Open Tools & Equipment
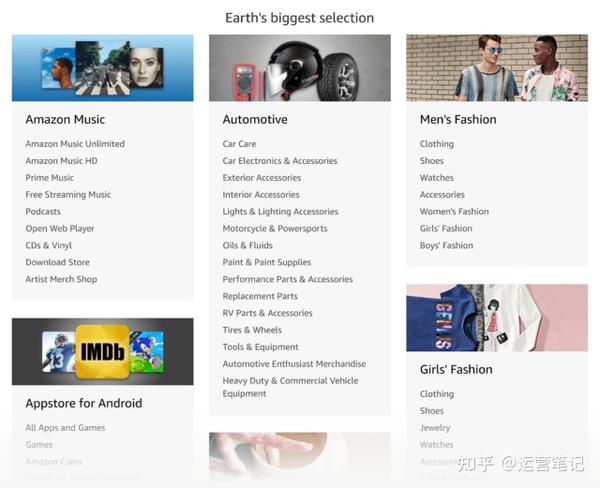This screenshot has height=488, width=600. tap(261, 347)
